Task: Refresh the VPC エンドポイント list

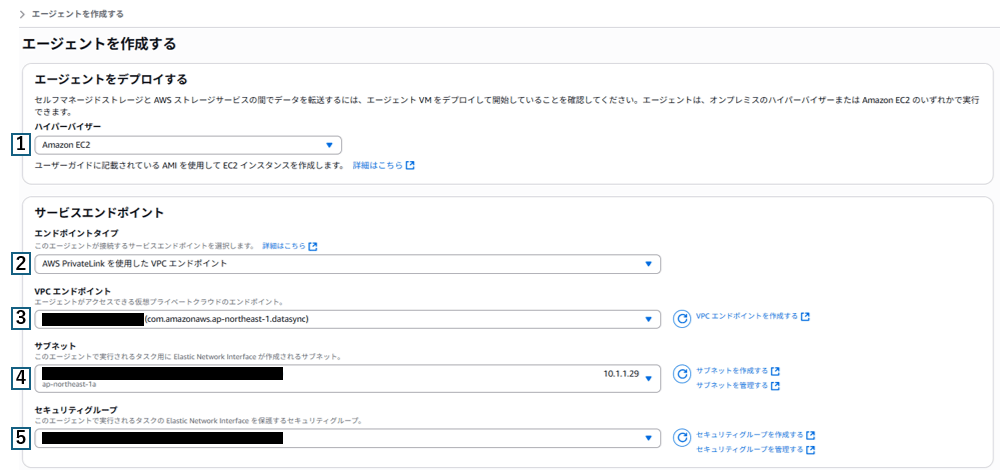Action: coord(682,319)
